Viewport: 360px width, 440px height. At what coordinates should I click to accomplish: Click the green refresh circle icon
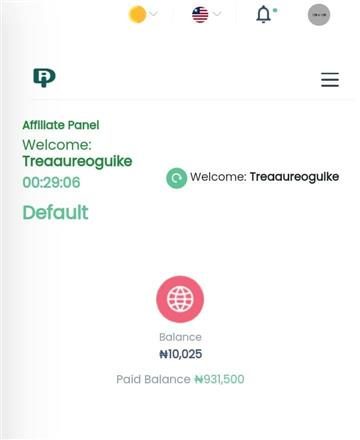pos(176,178)
